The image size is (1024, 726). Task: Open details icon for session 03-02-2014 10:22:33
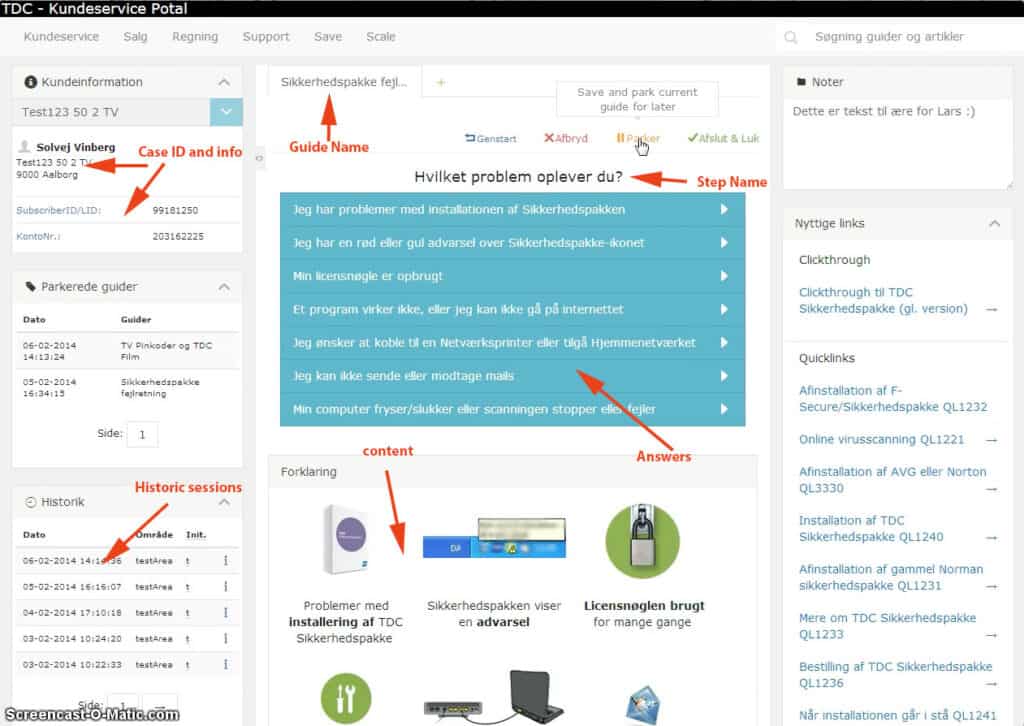pos(226,665)
